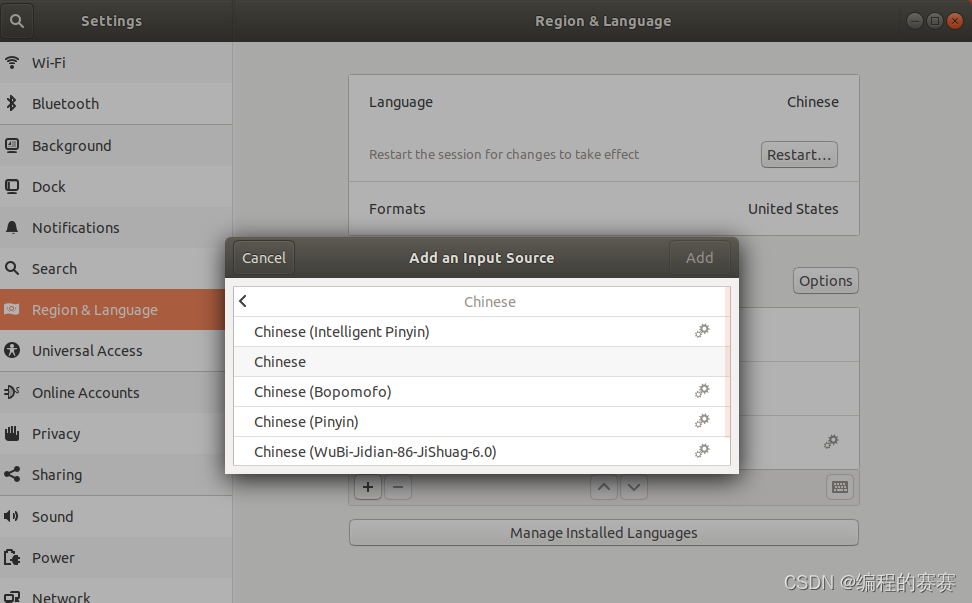
Task: Open the search icon in Settings header
Action: (16, 20)
